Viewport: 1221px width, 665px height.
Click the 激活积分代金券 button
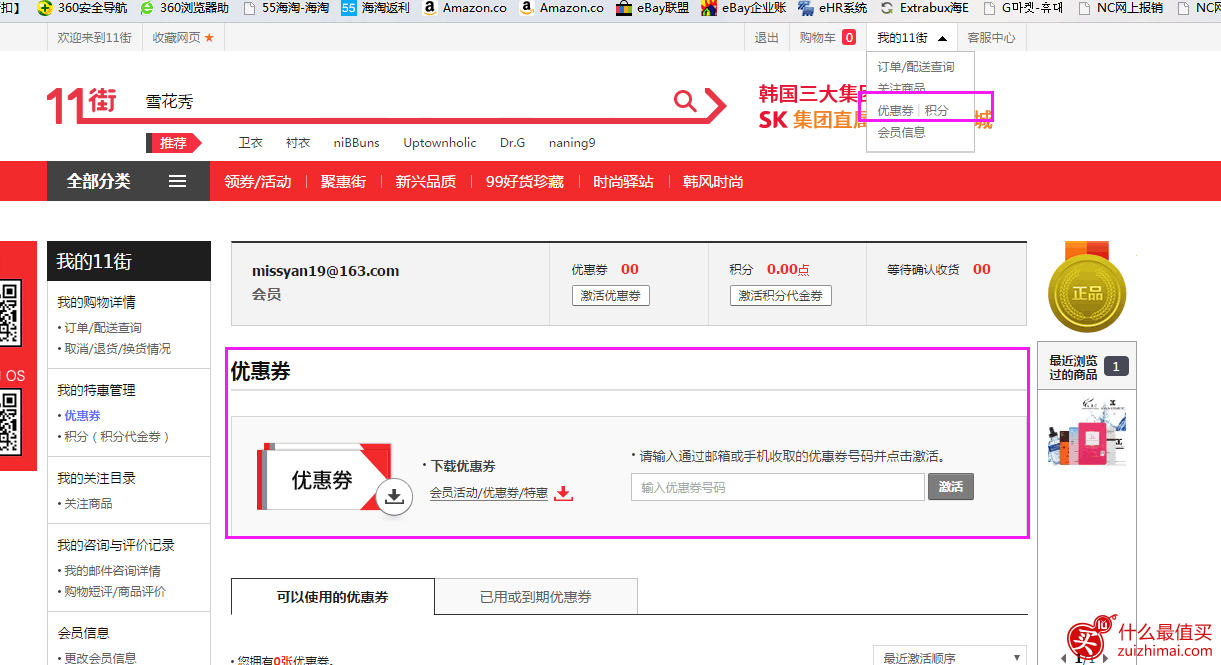[780, 296]
